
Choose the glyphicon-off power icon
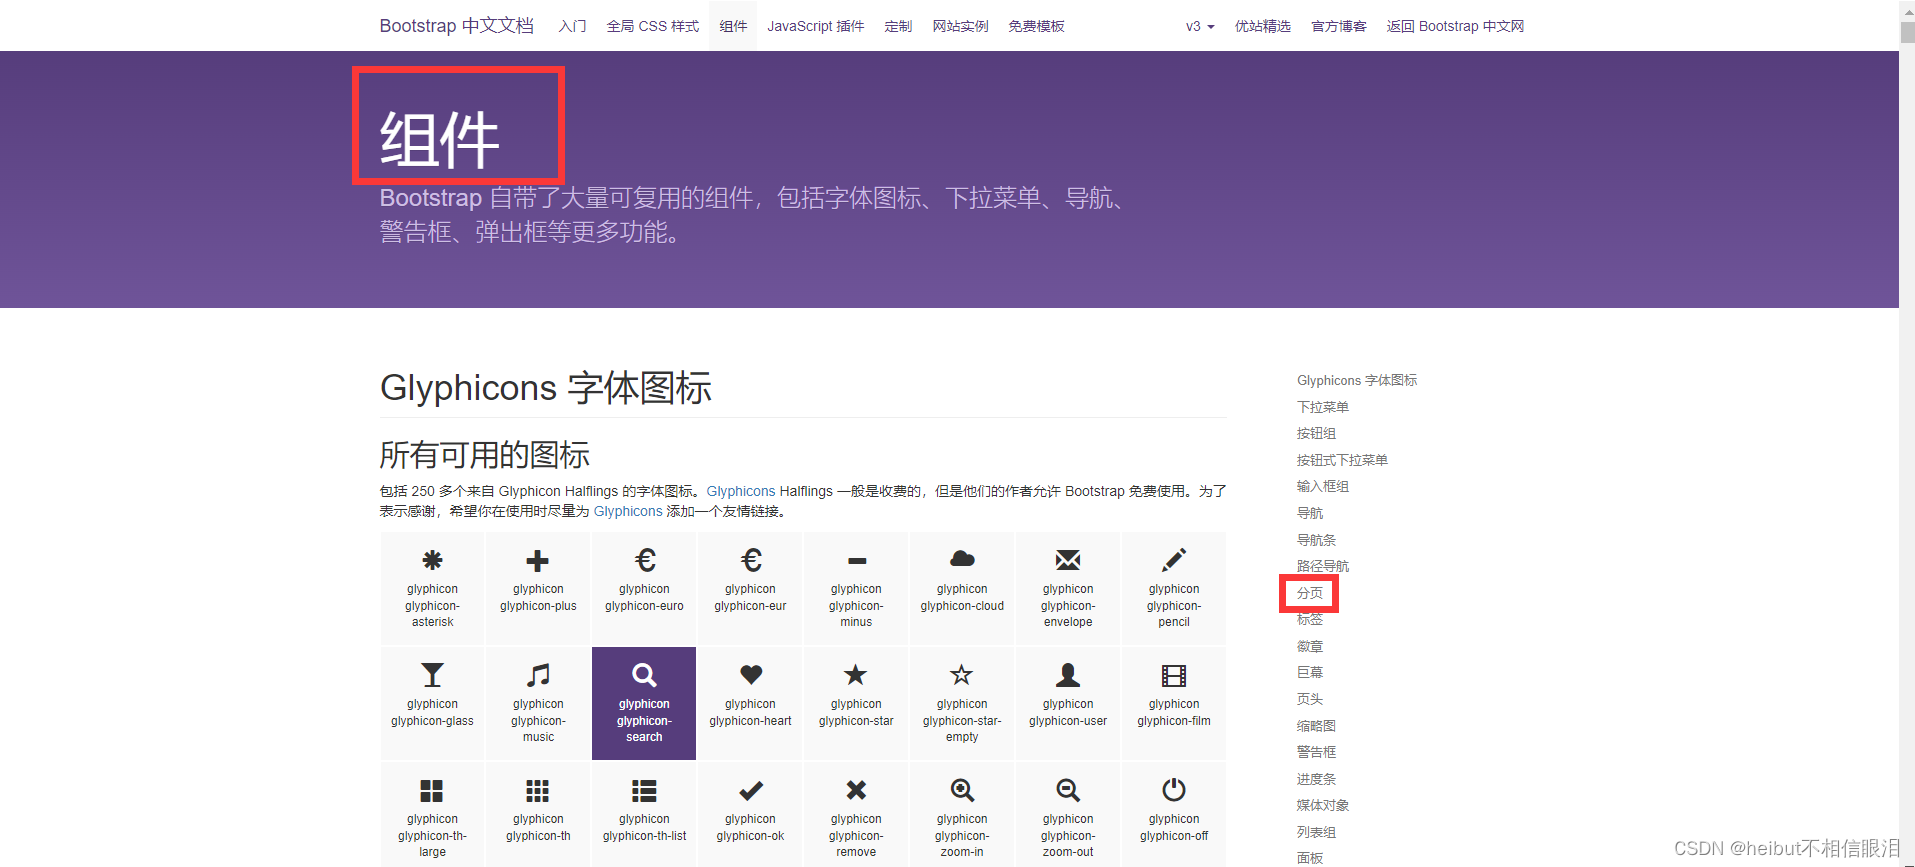[x=1174, y=790]
